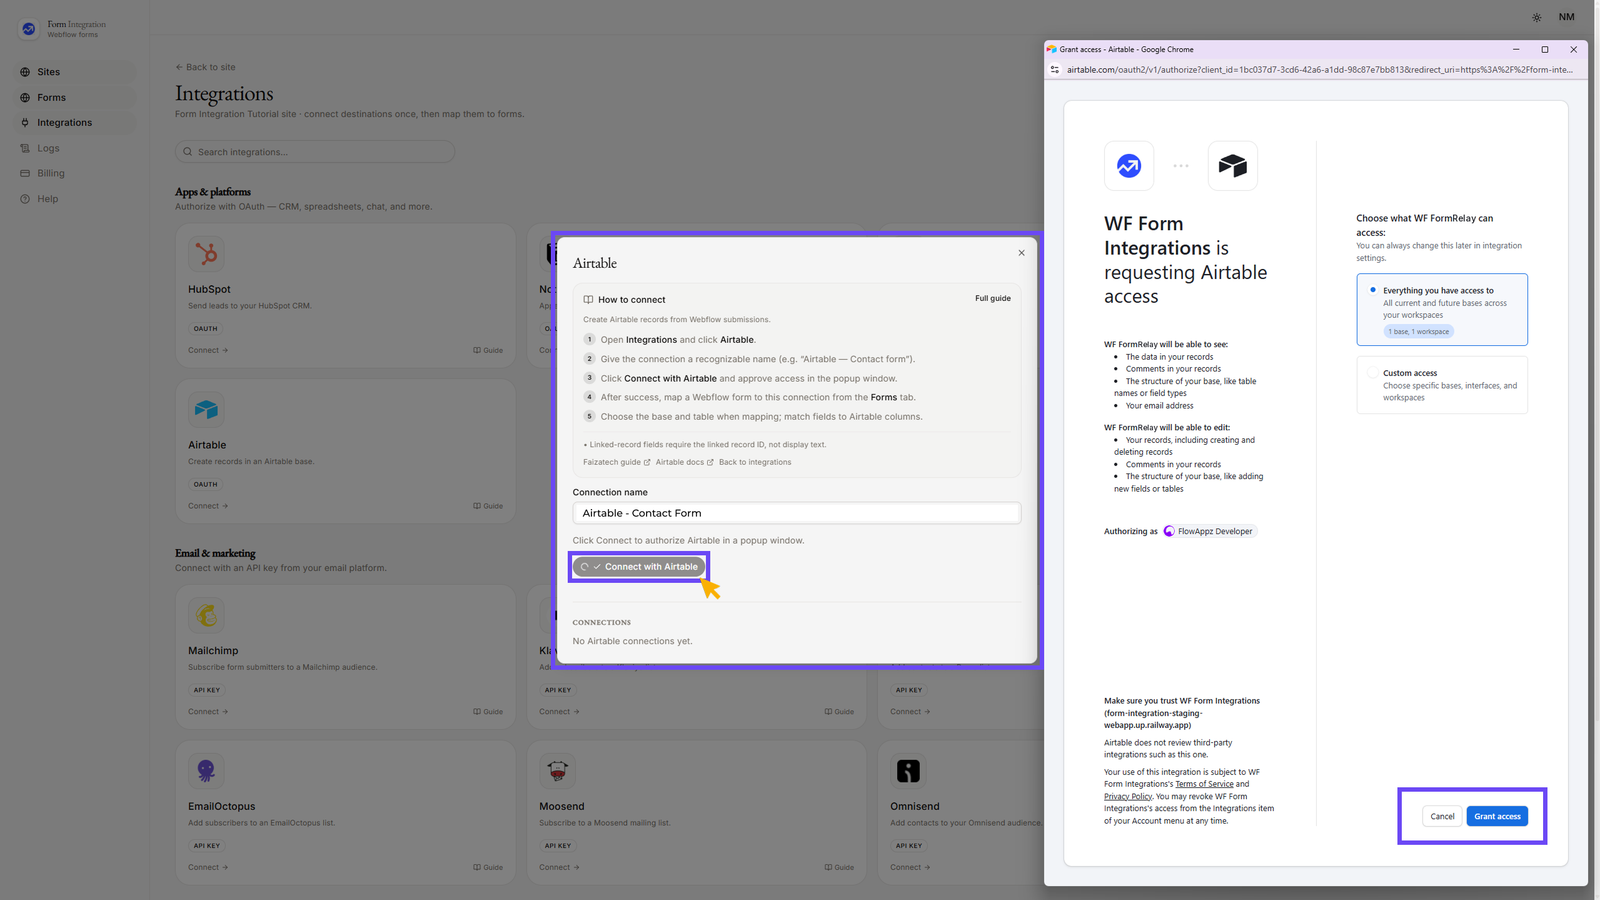Select the Custom access option
Viewport: 1600px width, 900px height.
(x=1442, y=385)
